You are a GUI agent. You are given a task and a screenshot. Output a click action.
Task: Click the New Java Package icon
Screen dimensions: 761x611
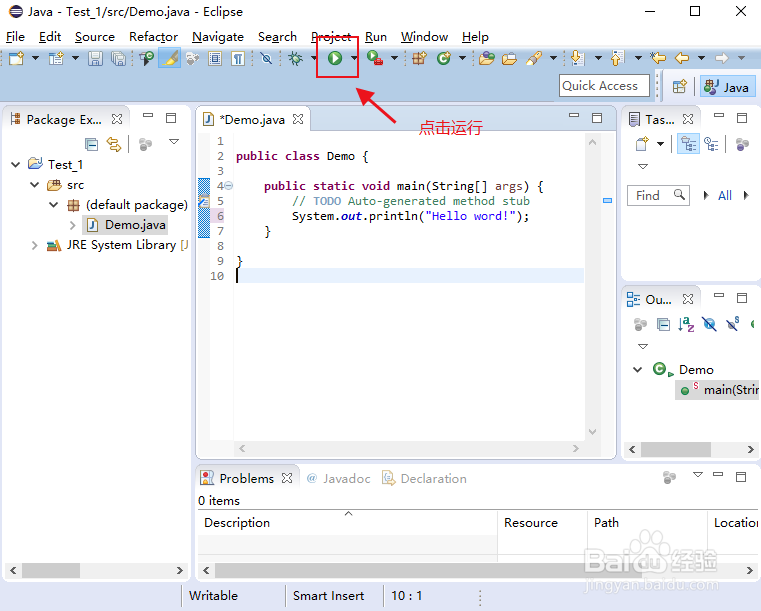(x=419, y=58)
